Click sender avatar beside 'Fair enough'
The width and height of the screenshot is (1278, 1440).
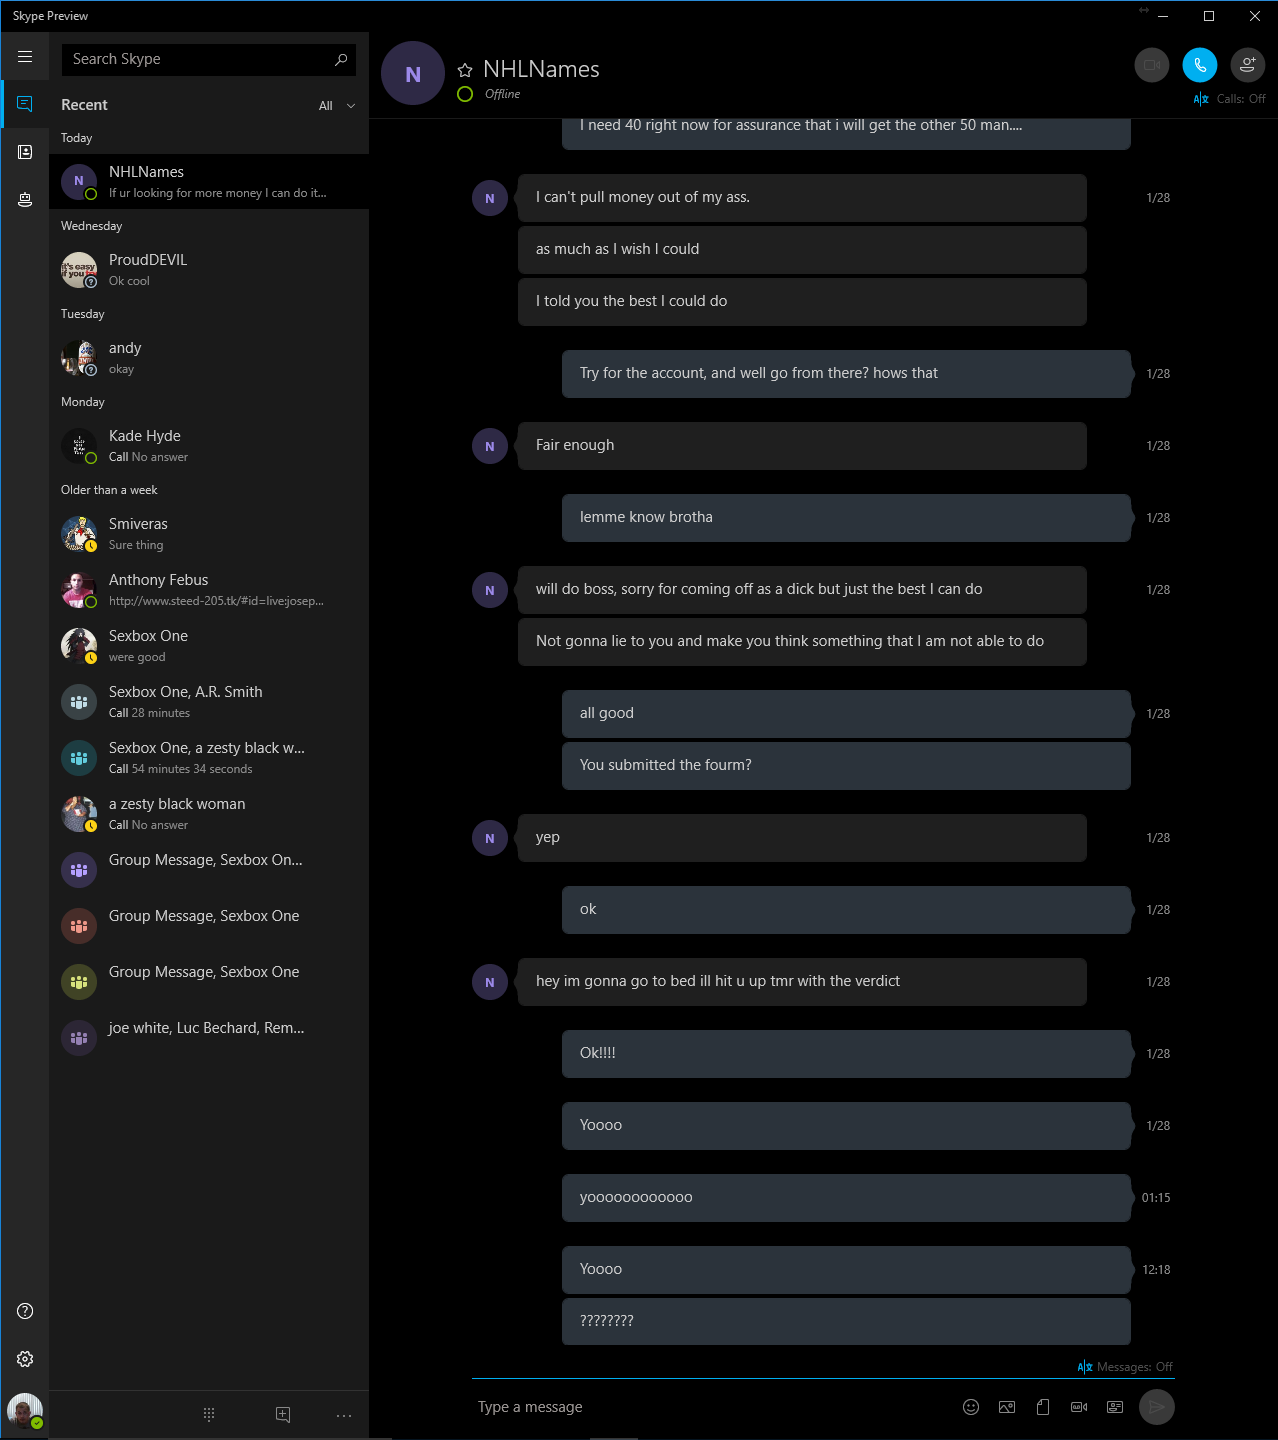(490, 446)
